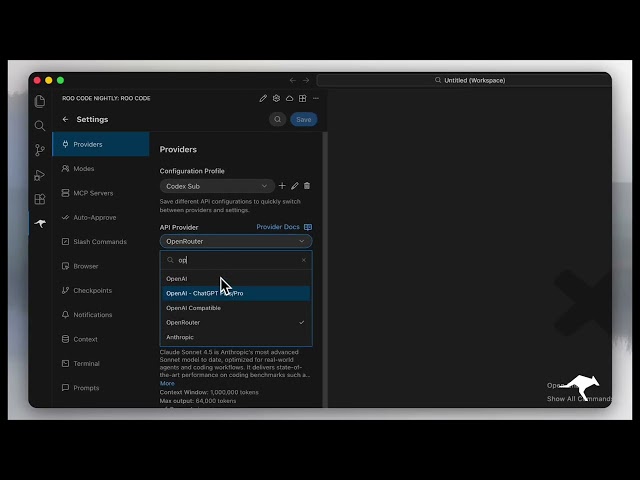Clear the provider search with the X
Screen dimensions: 640x480
304,260
